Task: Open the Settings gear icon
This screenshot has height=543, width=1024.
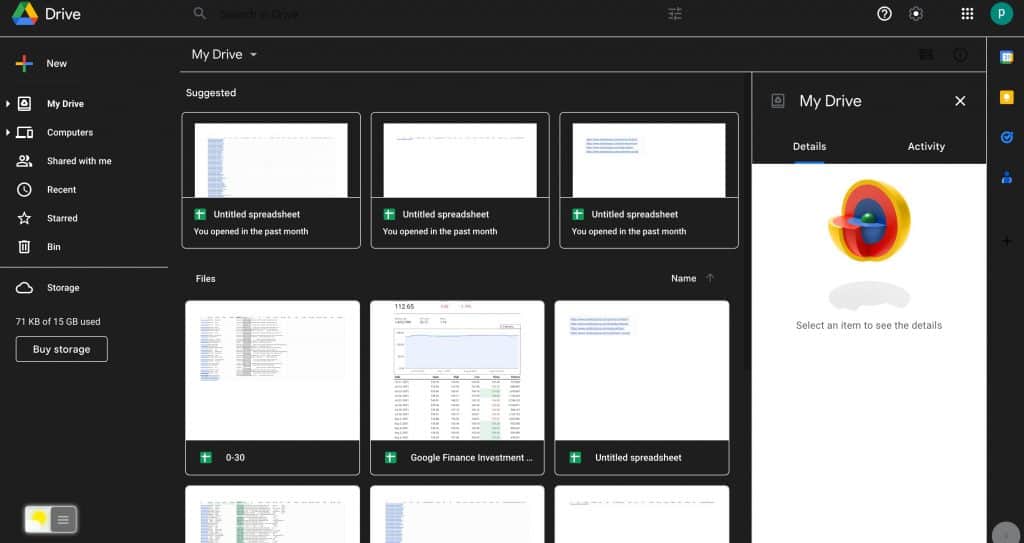Action: (916, 14)
